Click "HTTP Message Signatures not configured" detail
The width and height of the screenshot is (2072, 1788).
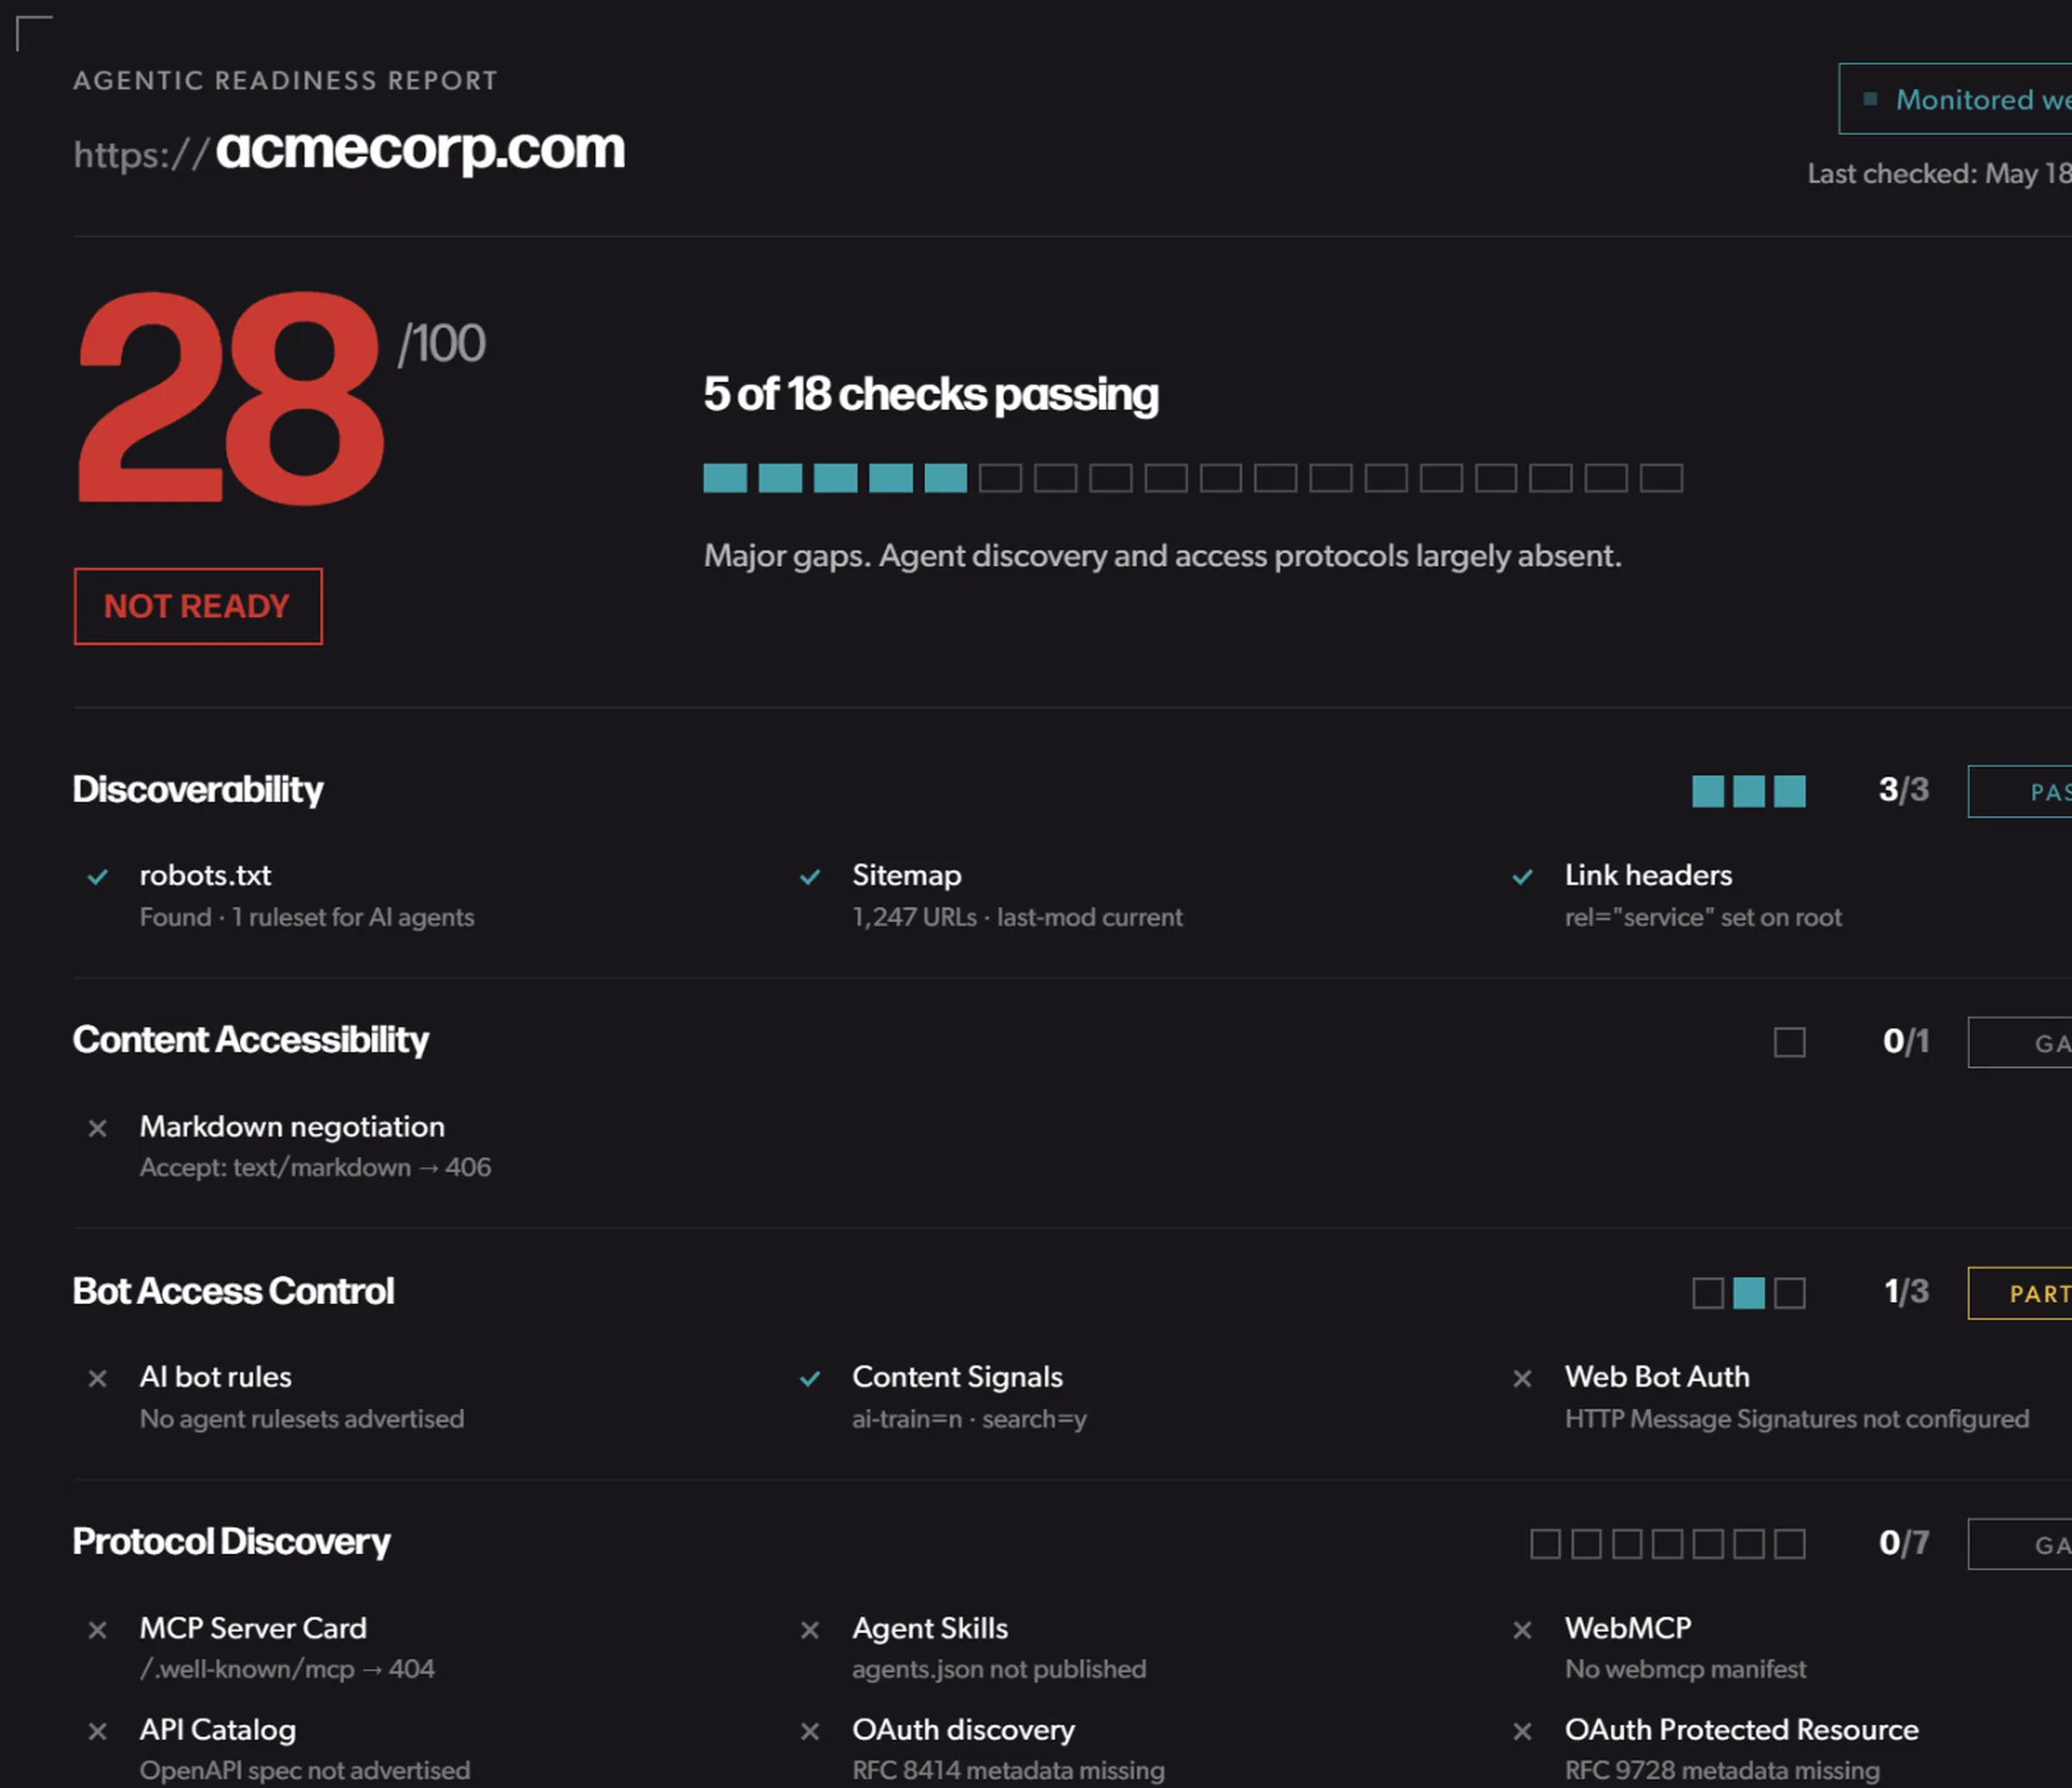pyautogui.click(x=1797, y=1420)
